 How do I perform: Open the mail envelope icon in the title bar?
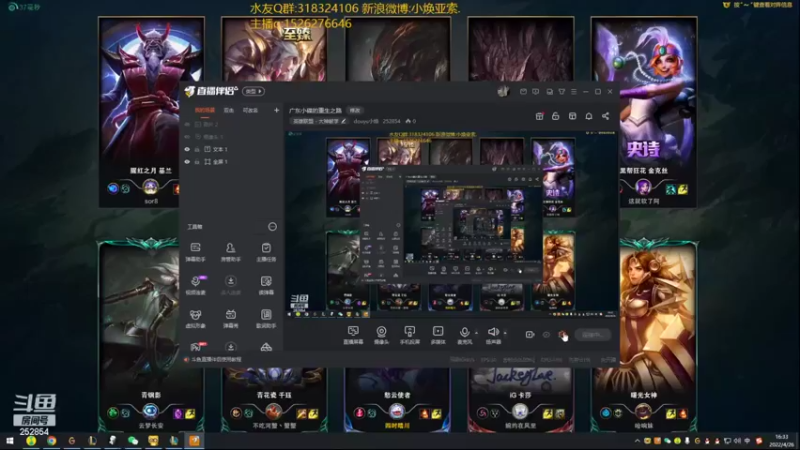click(x=523, y=91)
